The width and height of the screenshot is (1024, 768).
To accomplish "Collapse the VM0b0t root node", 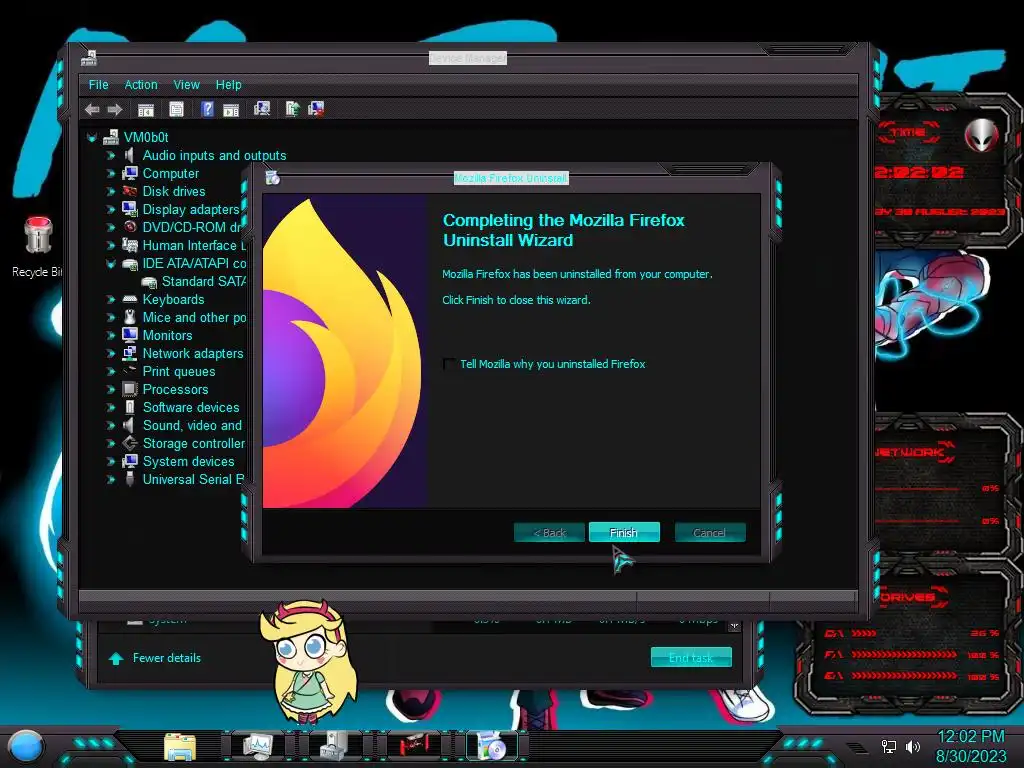I will (92, 137).
